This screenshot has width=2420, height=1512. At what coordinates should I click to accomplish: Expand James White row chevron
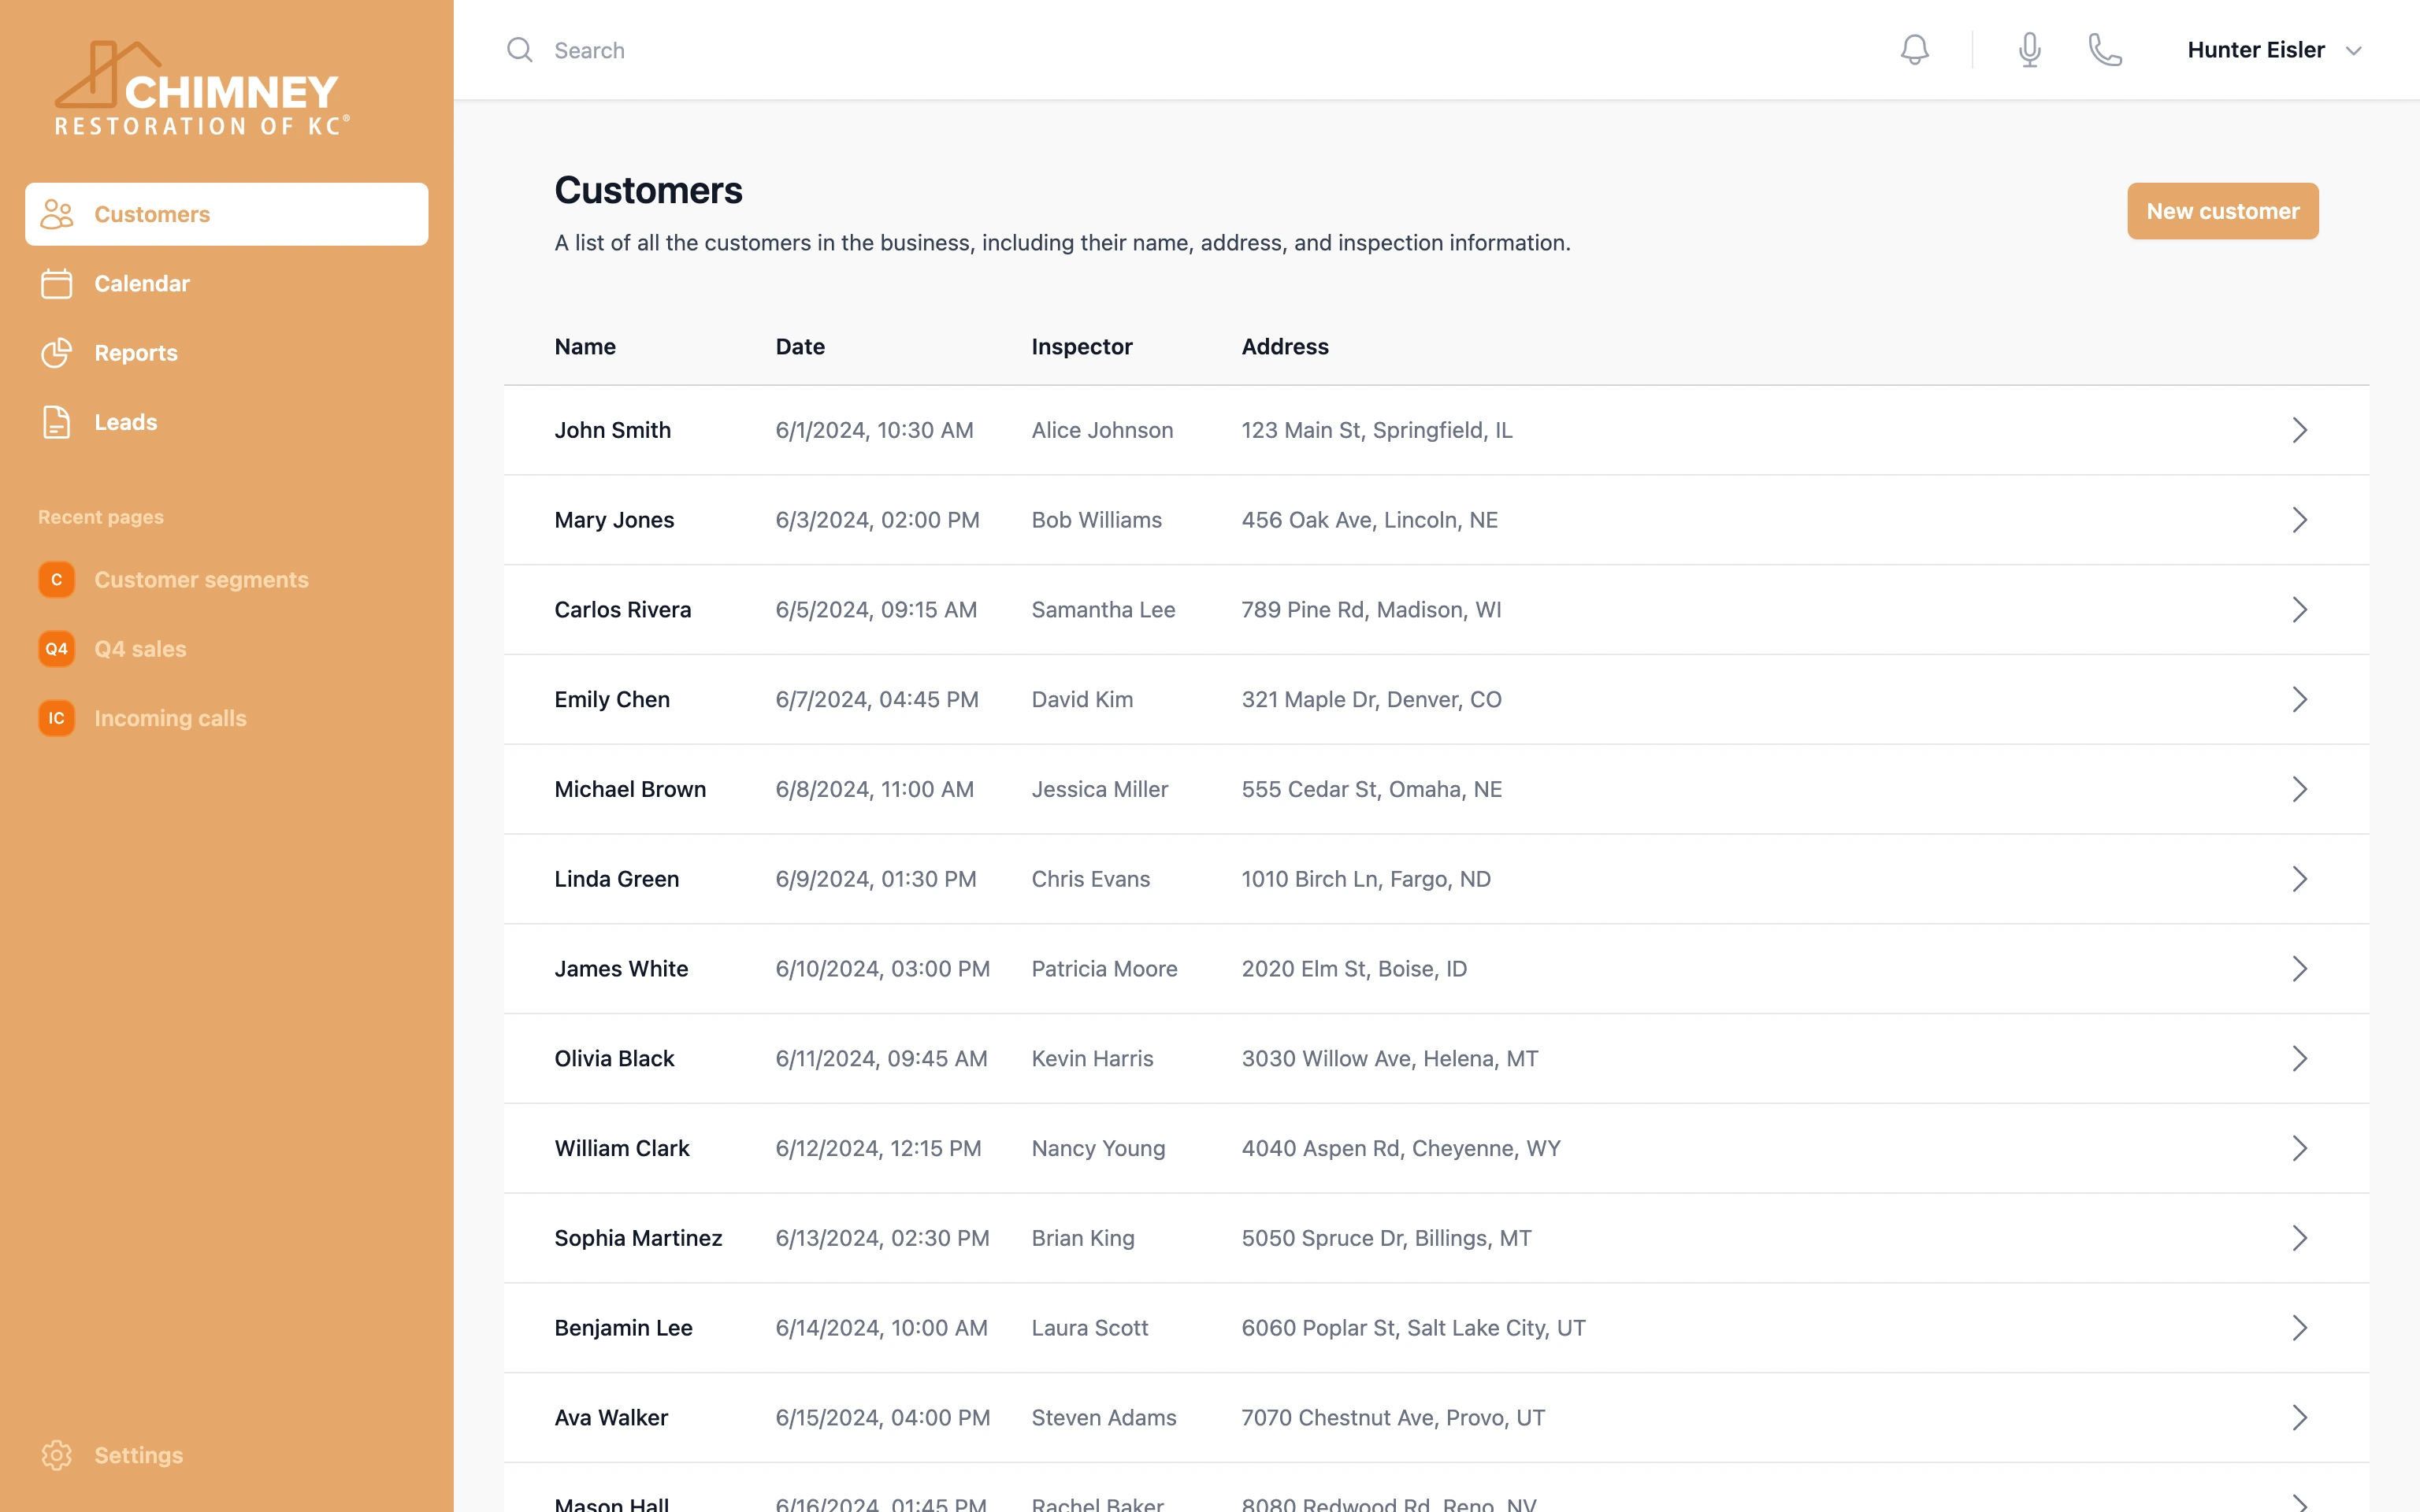pos(2299,969)
